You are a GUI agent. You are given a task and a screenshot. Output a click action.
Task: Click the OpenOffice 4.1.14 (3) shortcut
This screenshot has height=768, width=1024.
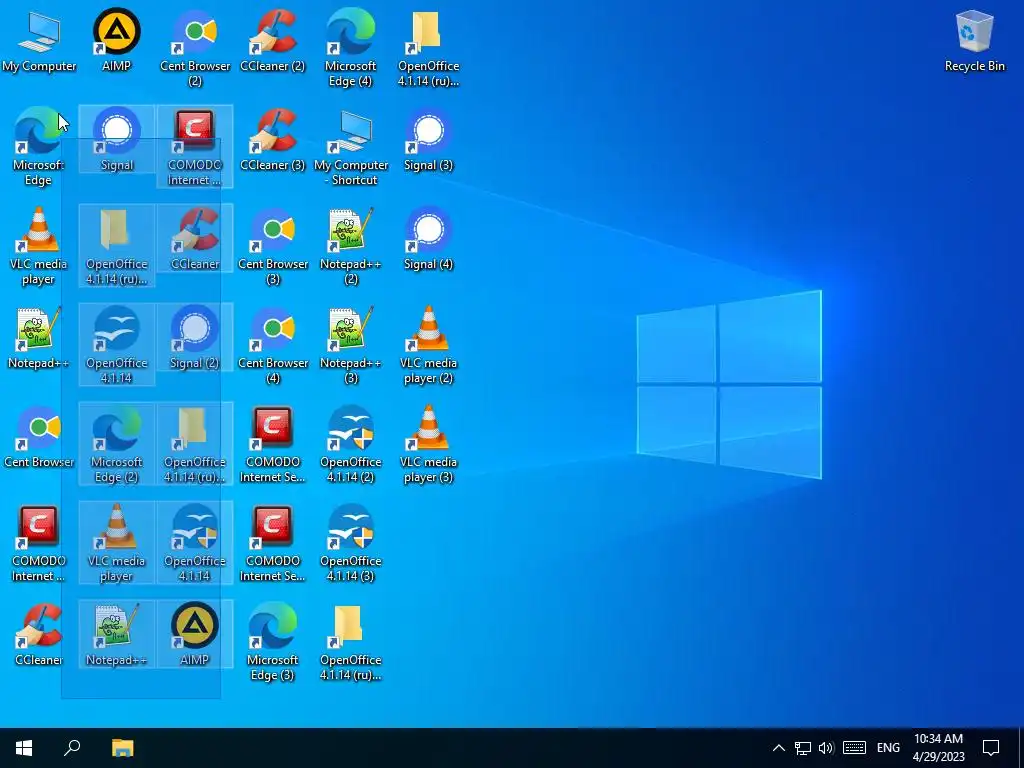[x=351, y=543]
